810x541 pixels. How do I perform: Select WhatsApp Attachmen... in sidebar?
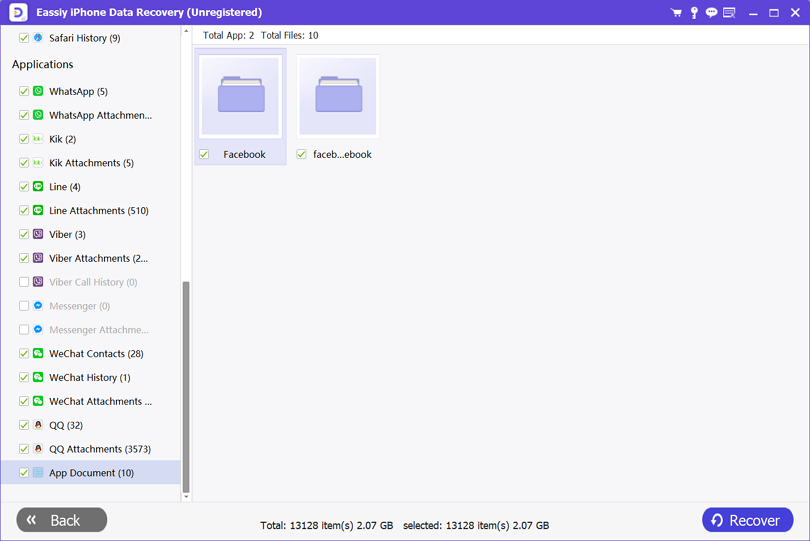point(100,115)
